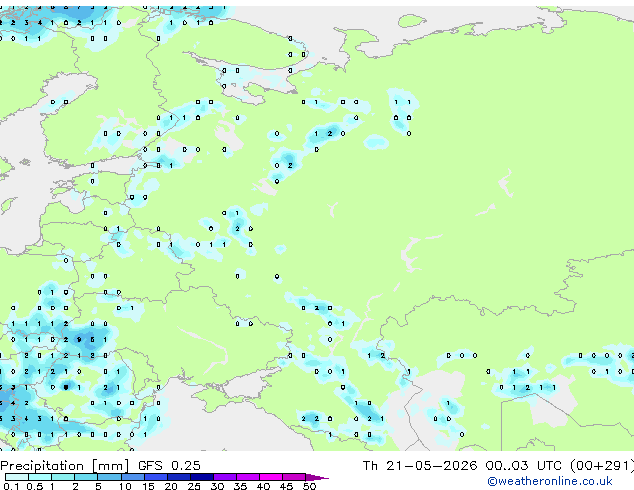Screen dimensions: 634x490
Task: Click the '0.5' legend scale label
Action: click(x=35, y=486)
